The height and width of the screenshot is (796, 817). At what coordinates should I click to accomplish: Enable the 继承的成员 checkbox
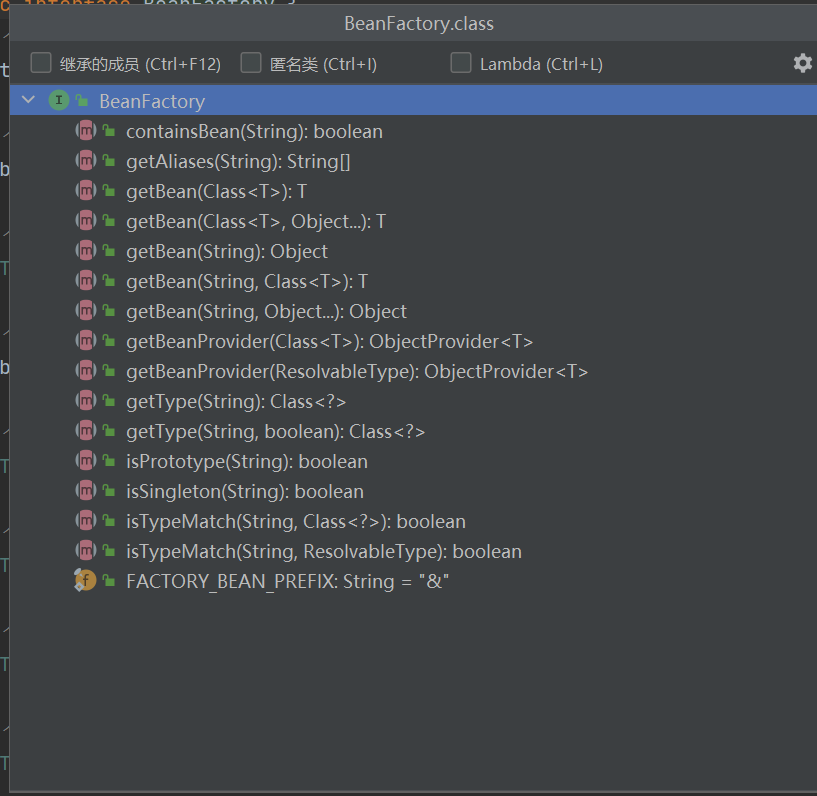[40, 63]
